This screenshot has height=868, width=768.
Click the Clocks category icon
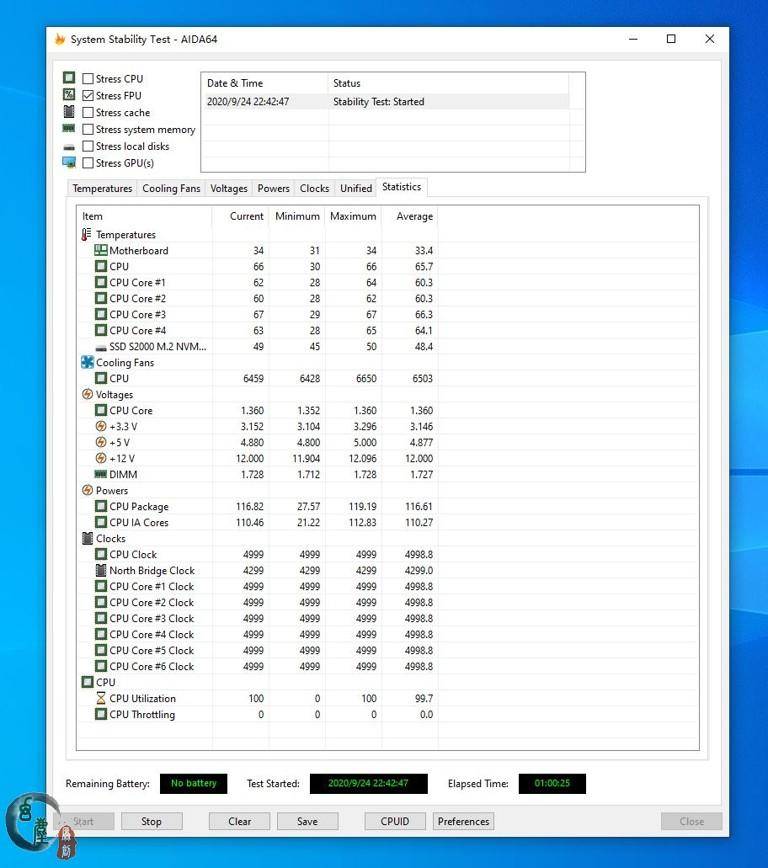[x=87, y=538]
